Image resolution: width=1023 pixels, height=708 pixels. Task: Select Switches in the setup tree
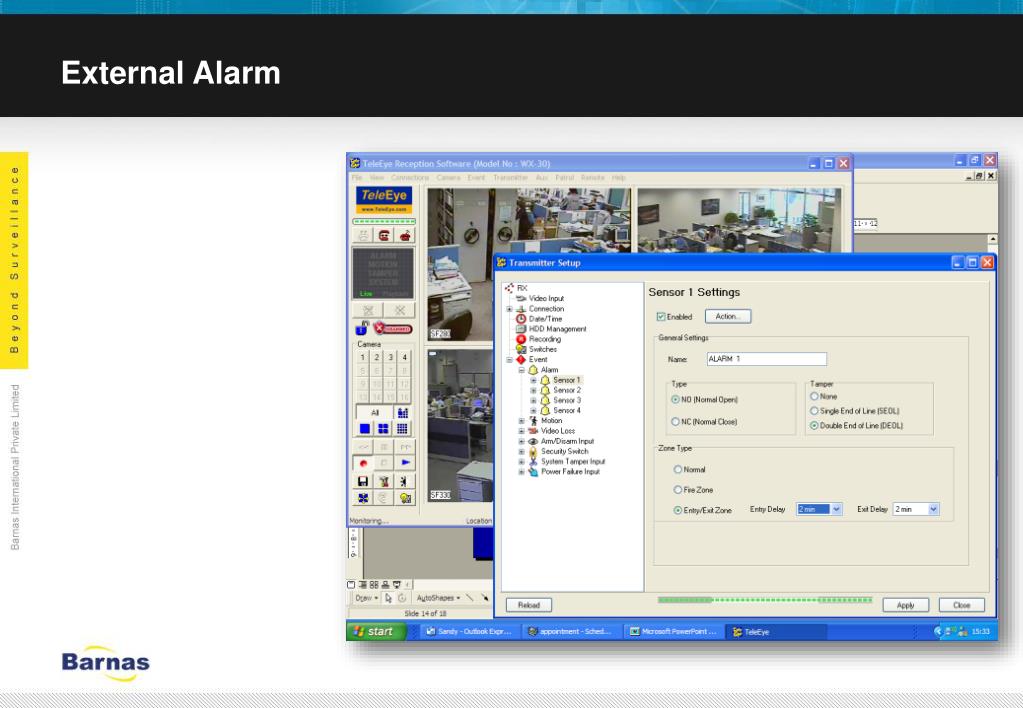point(543,349)
